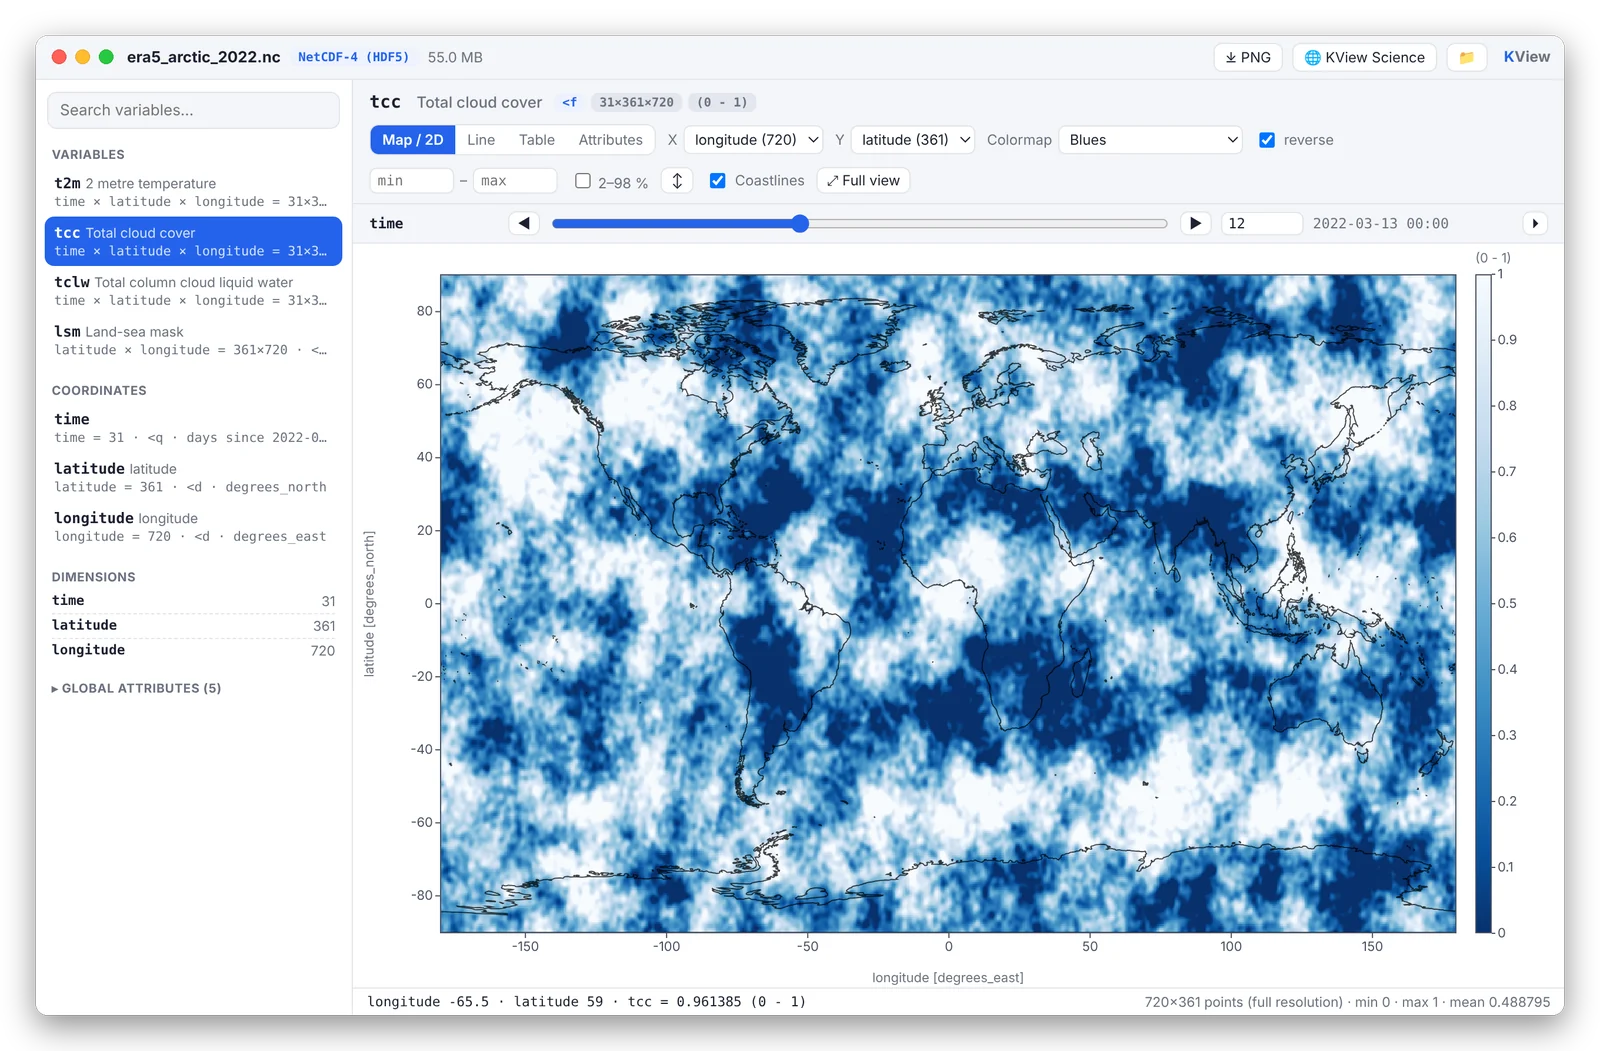Click the <f dtype badge
The image size is (1600, 1051).
click(570, 102)
